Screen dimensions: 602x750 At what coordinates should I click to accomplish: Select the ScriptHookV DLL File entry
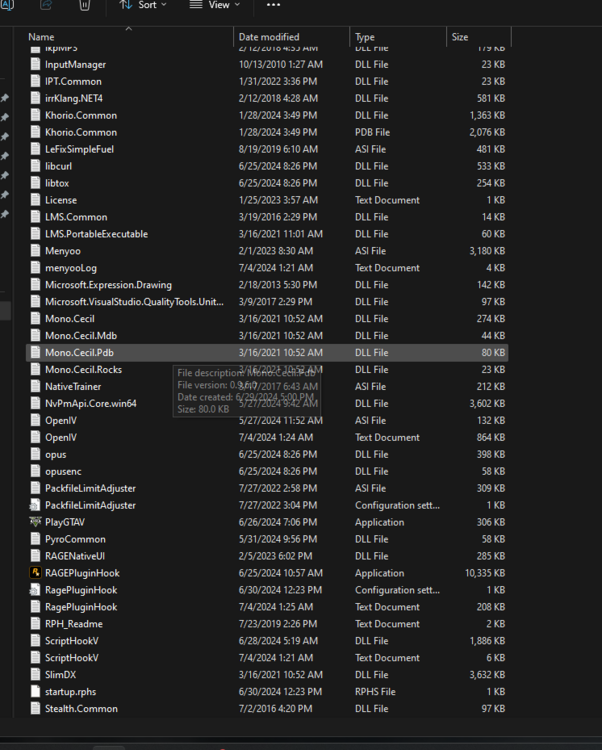click(268, 641)
